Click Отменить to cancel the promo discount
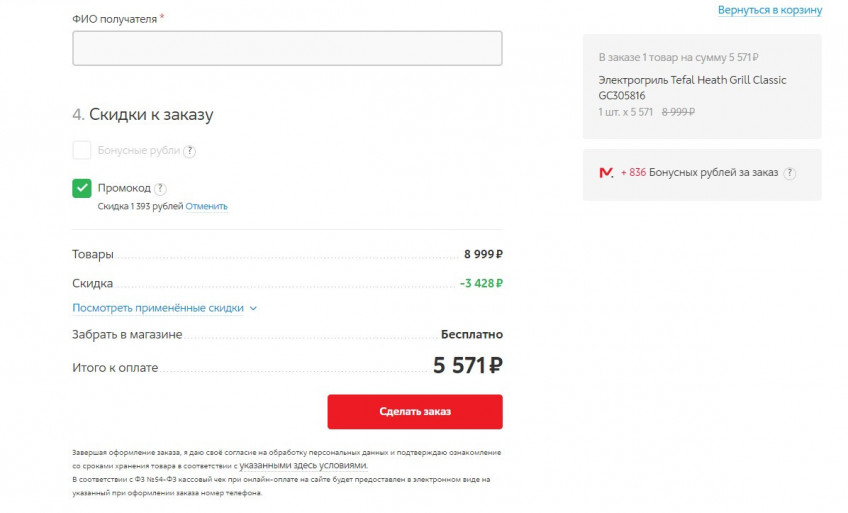 206,206
